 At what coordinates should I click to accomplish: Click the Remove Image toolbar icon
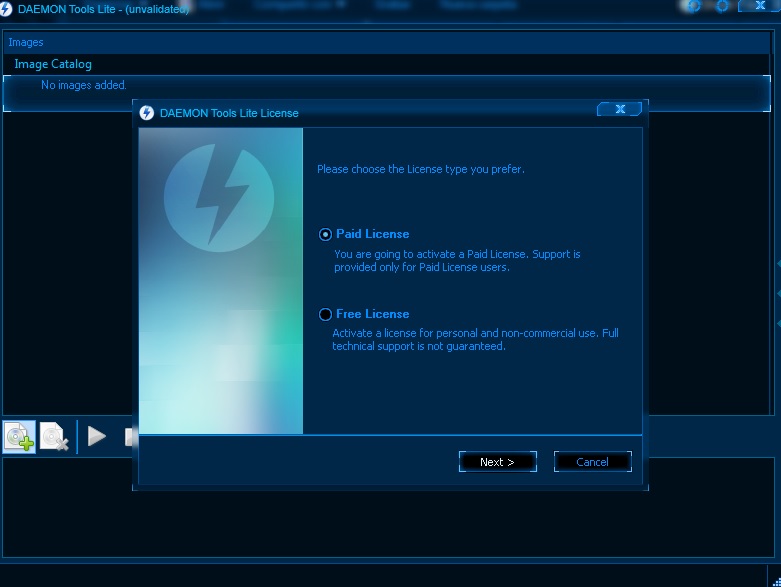pyautogui.click(x=53, y=437)
